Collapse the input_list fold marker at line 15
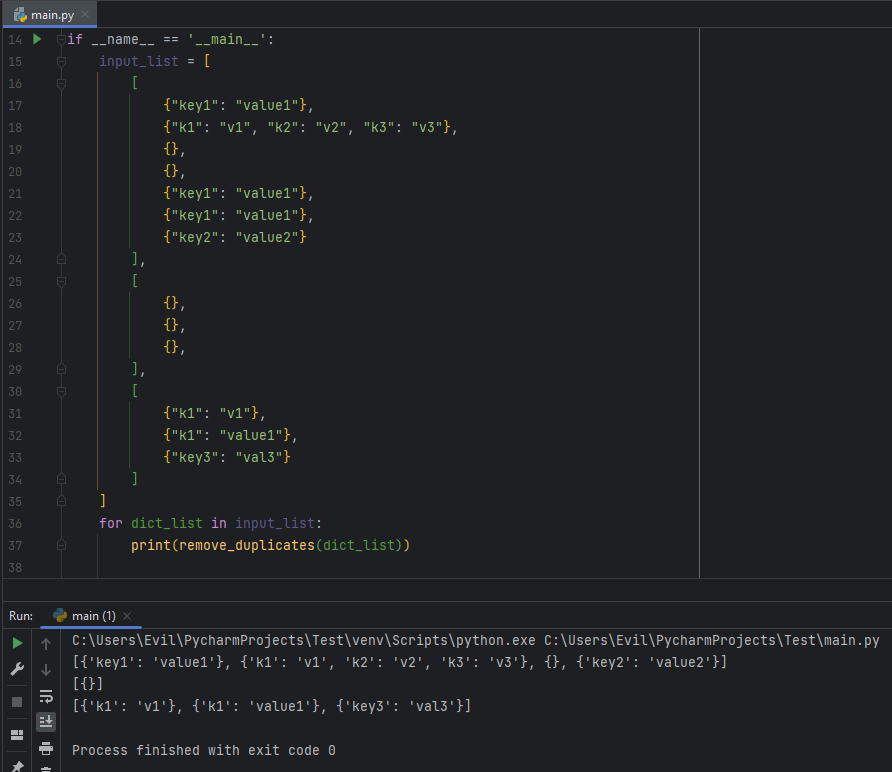The height and width of the screenshot is (772, 892). pyautogui.click(x=61, y=61)
